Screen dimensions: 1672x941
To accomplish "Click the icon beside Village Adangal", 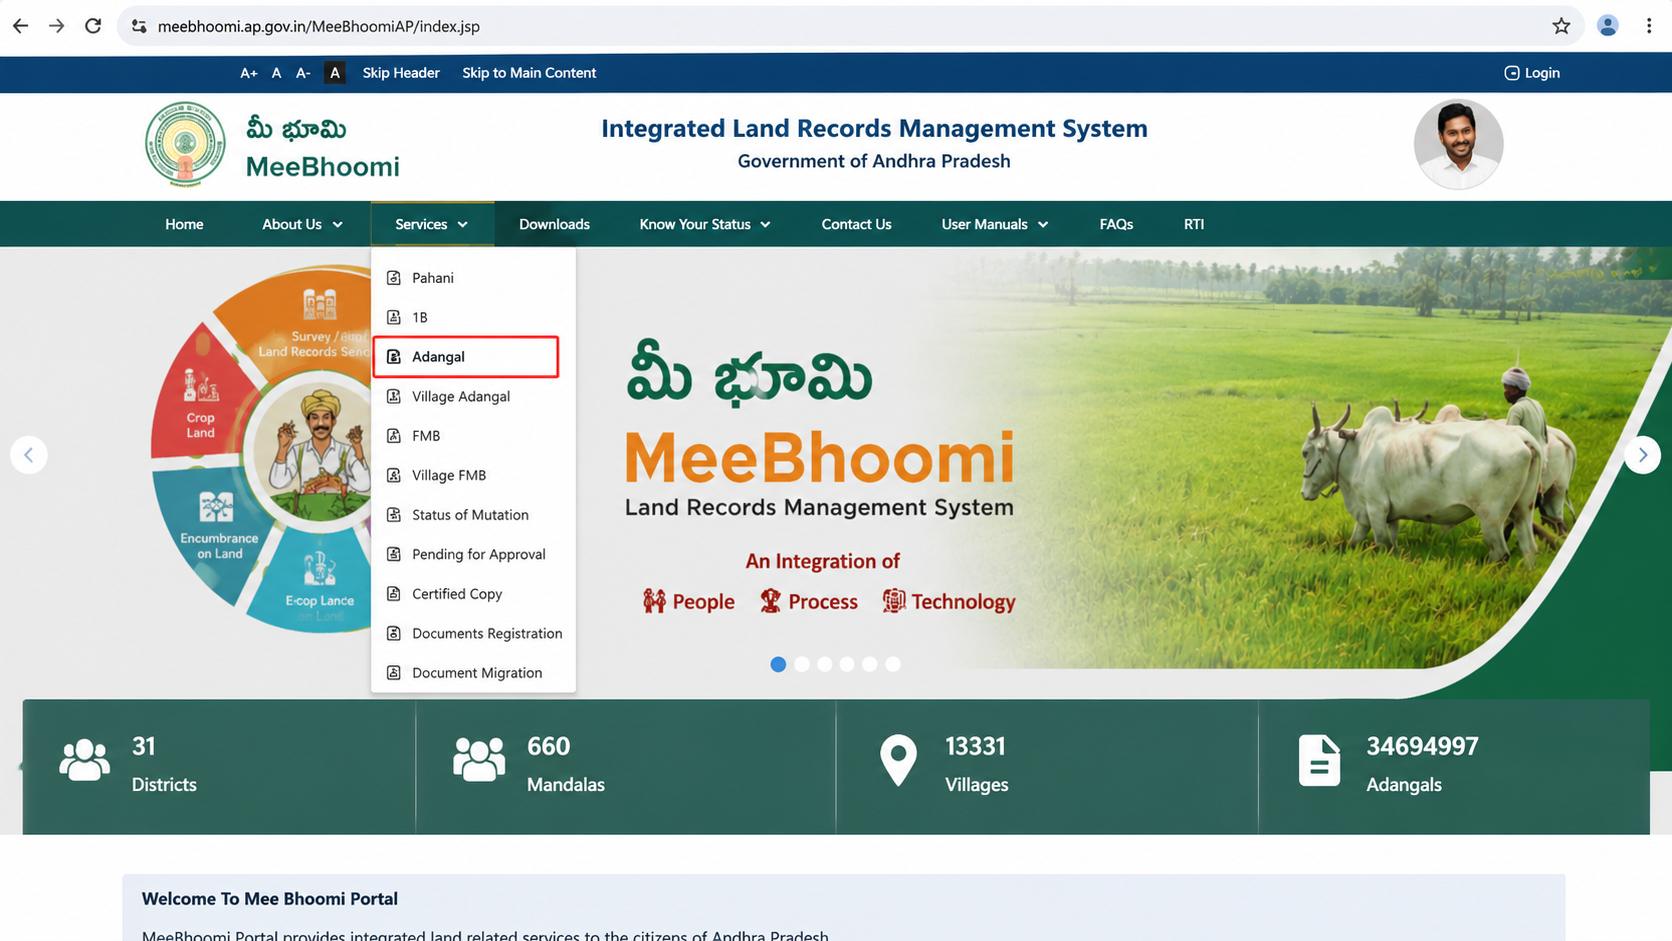I will pos(394,396).
